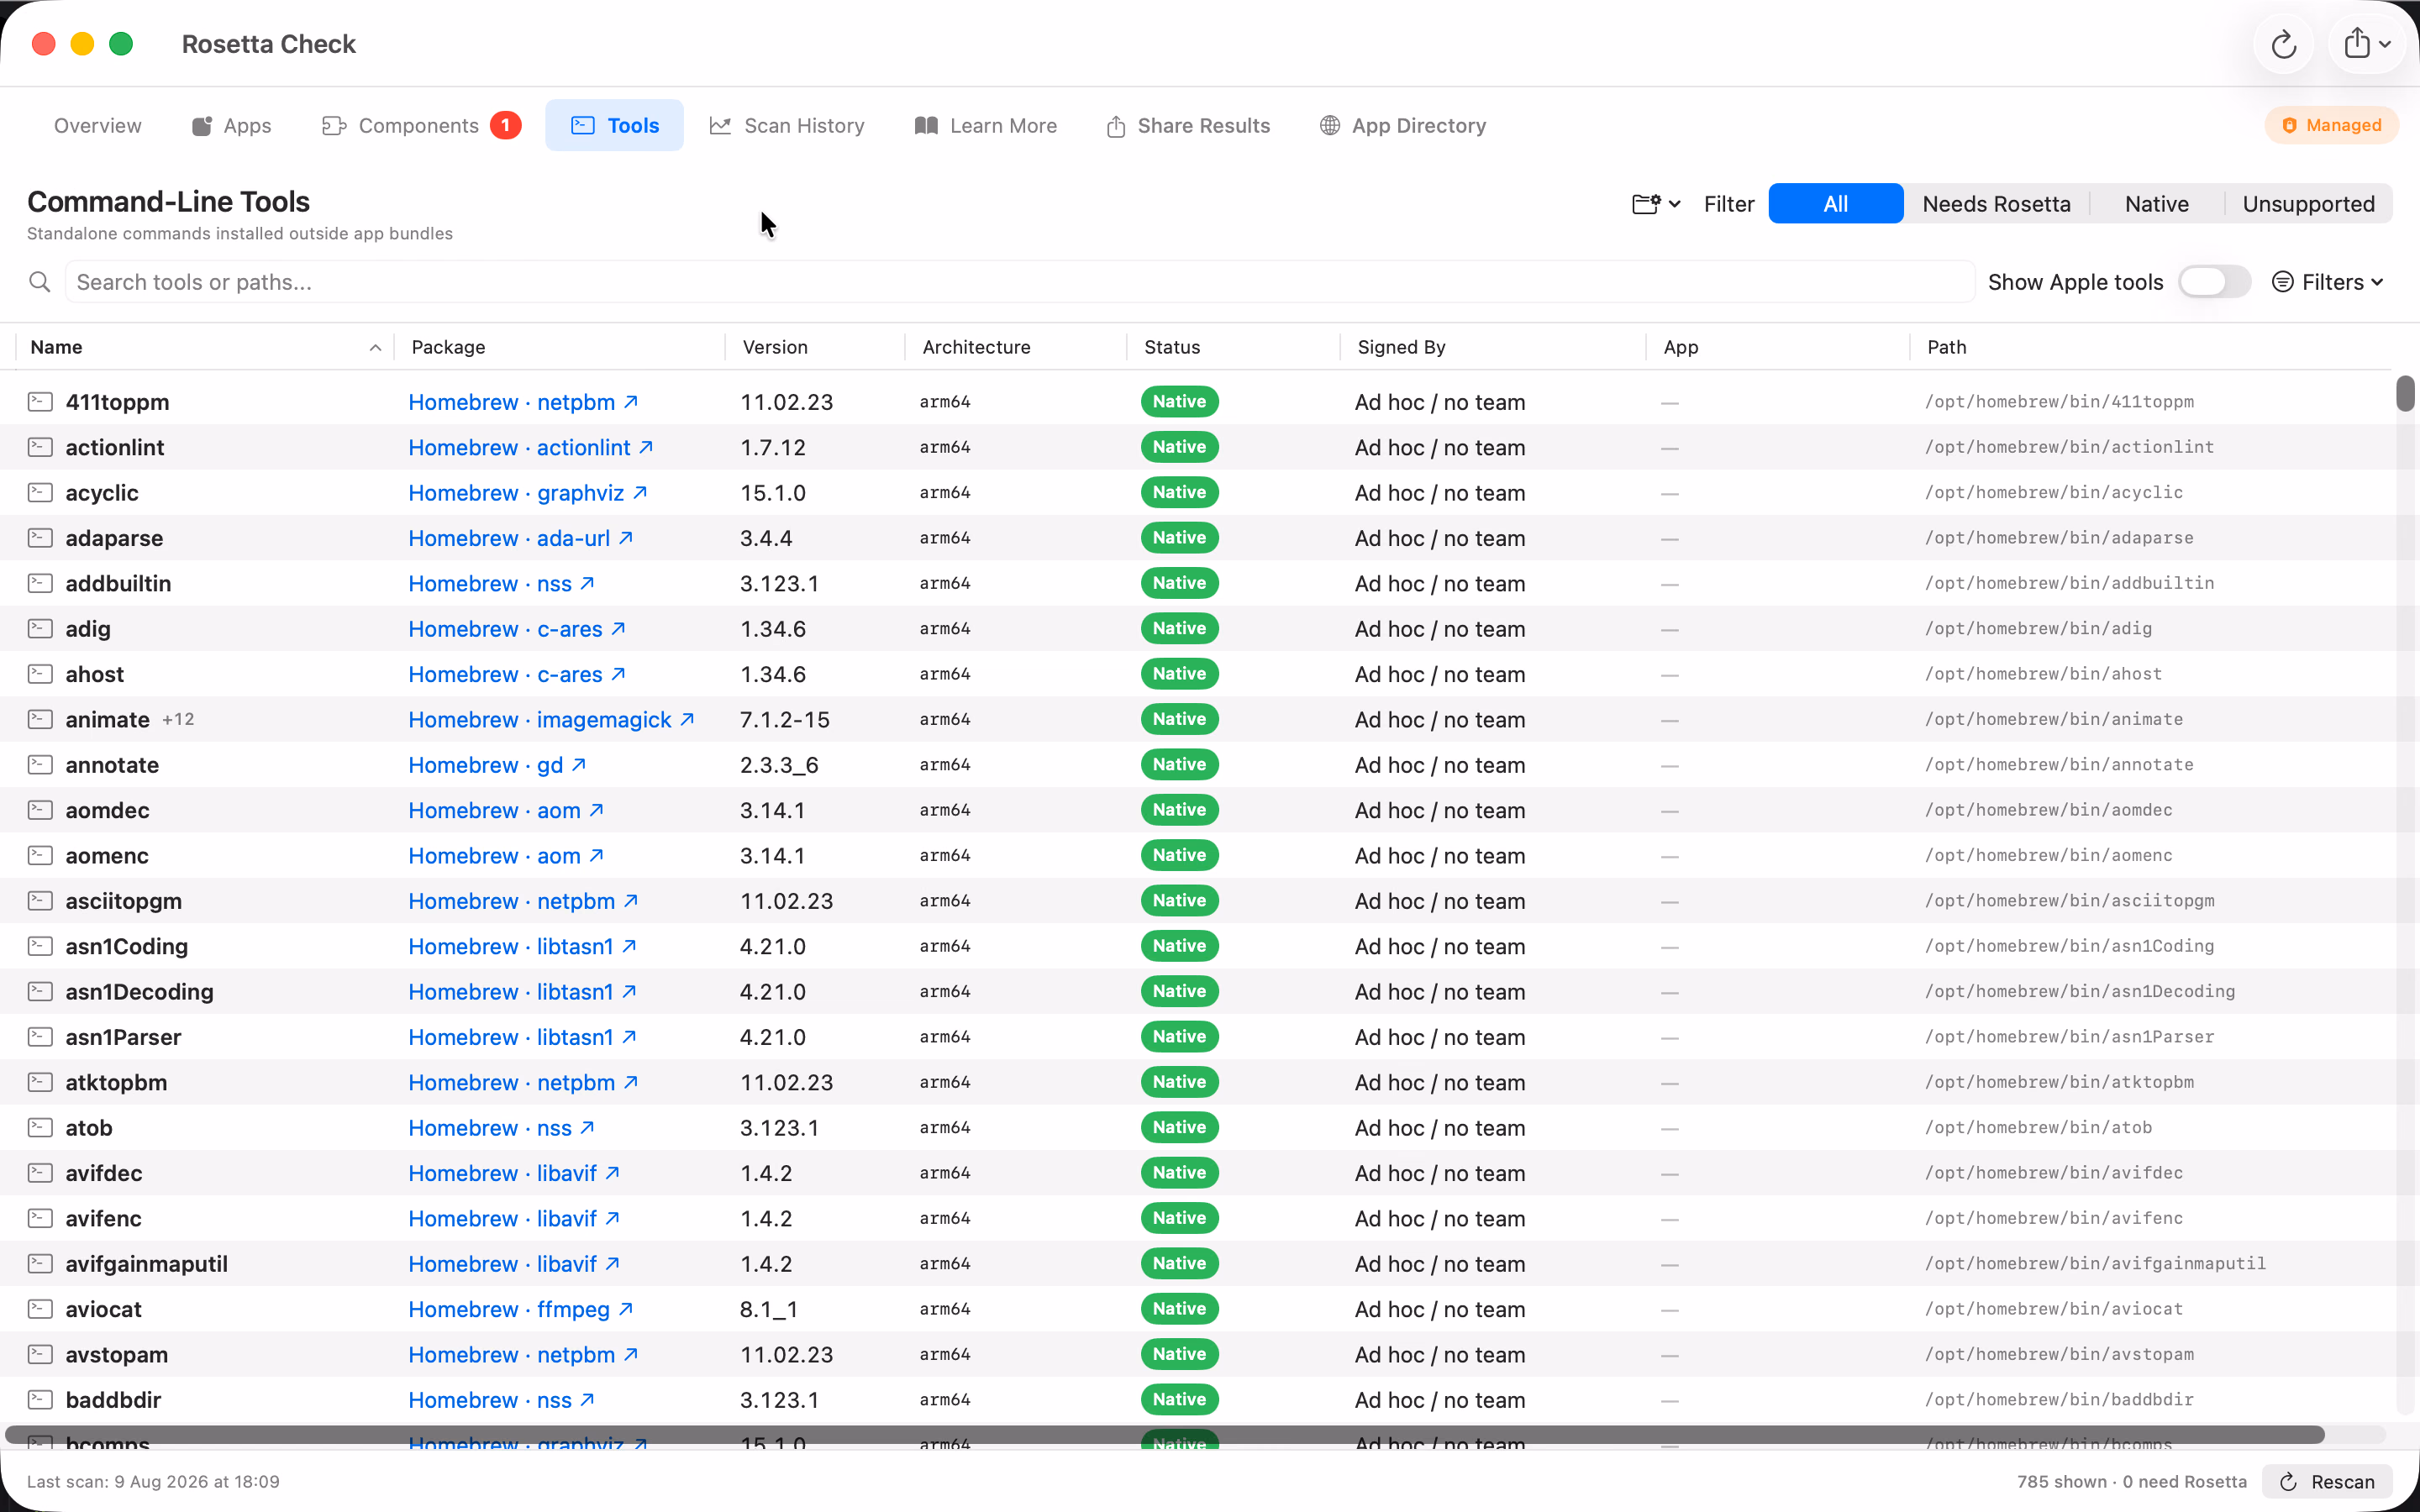The width and height of the screenshot is (2420, 1512).
Task: Open the folder options dropdown near Filter
Action: (x=1656, y=204)
